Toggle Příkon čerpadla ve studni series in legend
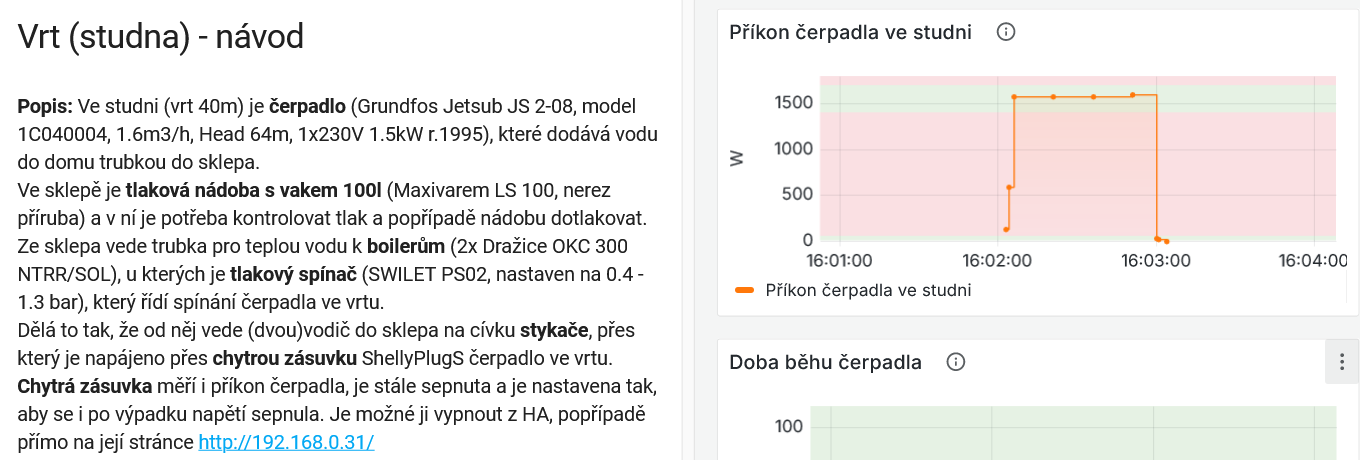This screenshot has height=460, width=1360. pos(868,290)
